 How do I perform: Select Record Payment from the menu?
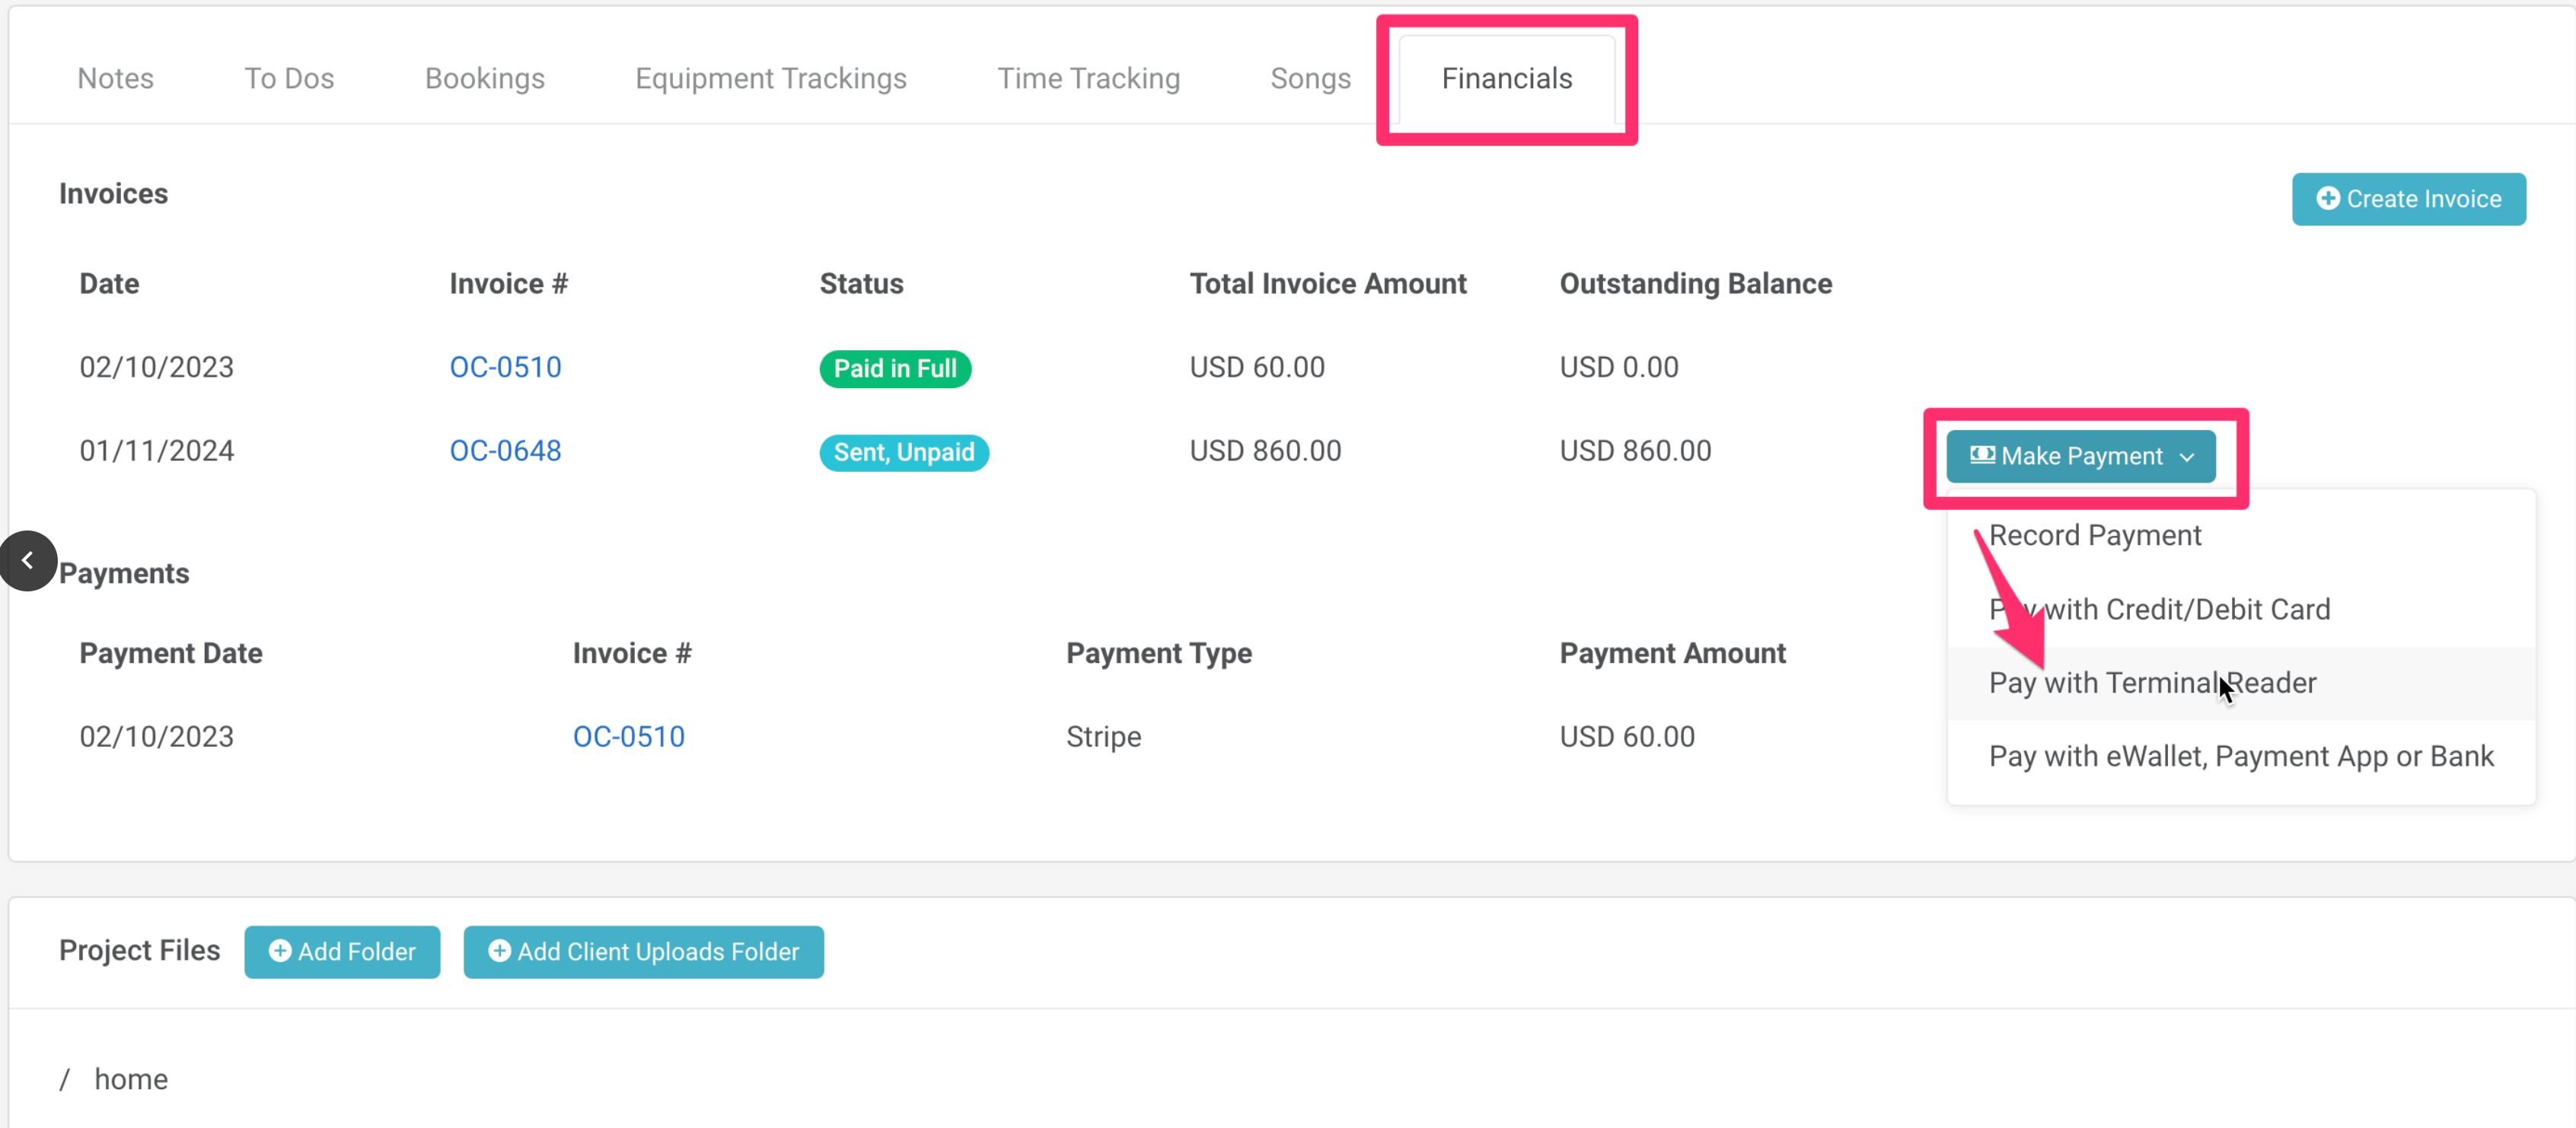2094,535
